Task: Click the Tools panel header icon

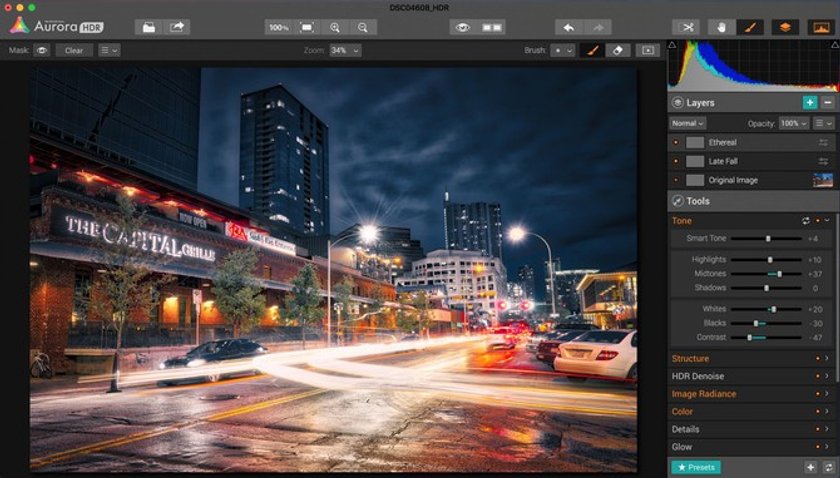Action: tap(678, 201)
